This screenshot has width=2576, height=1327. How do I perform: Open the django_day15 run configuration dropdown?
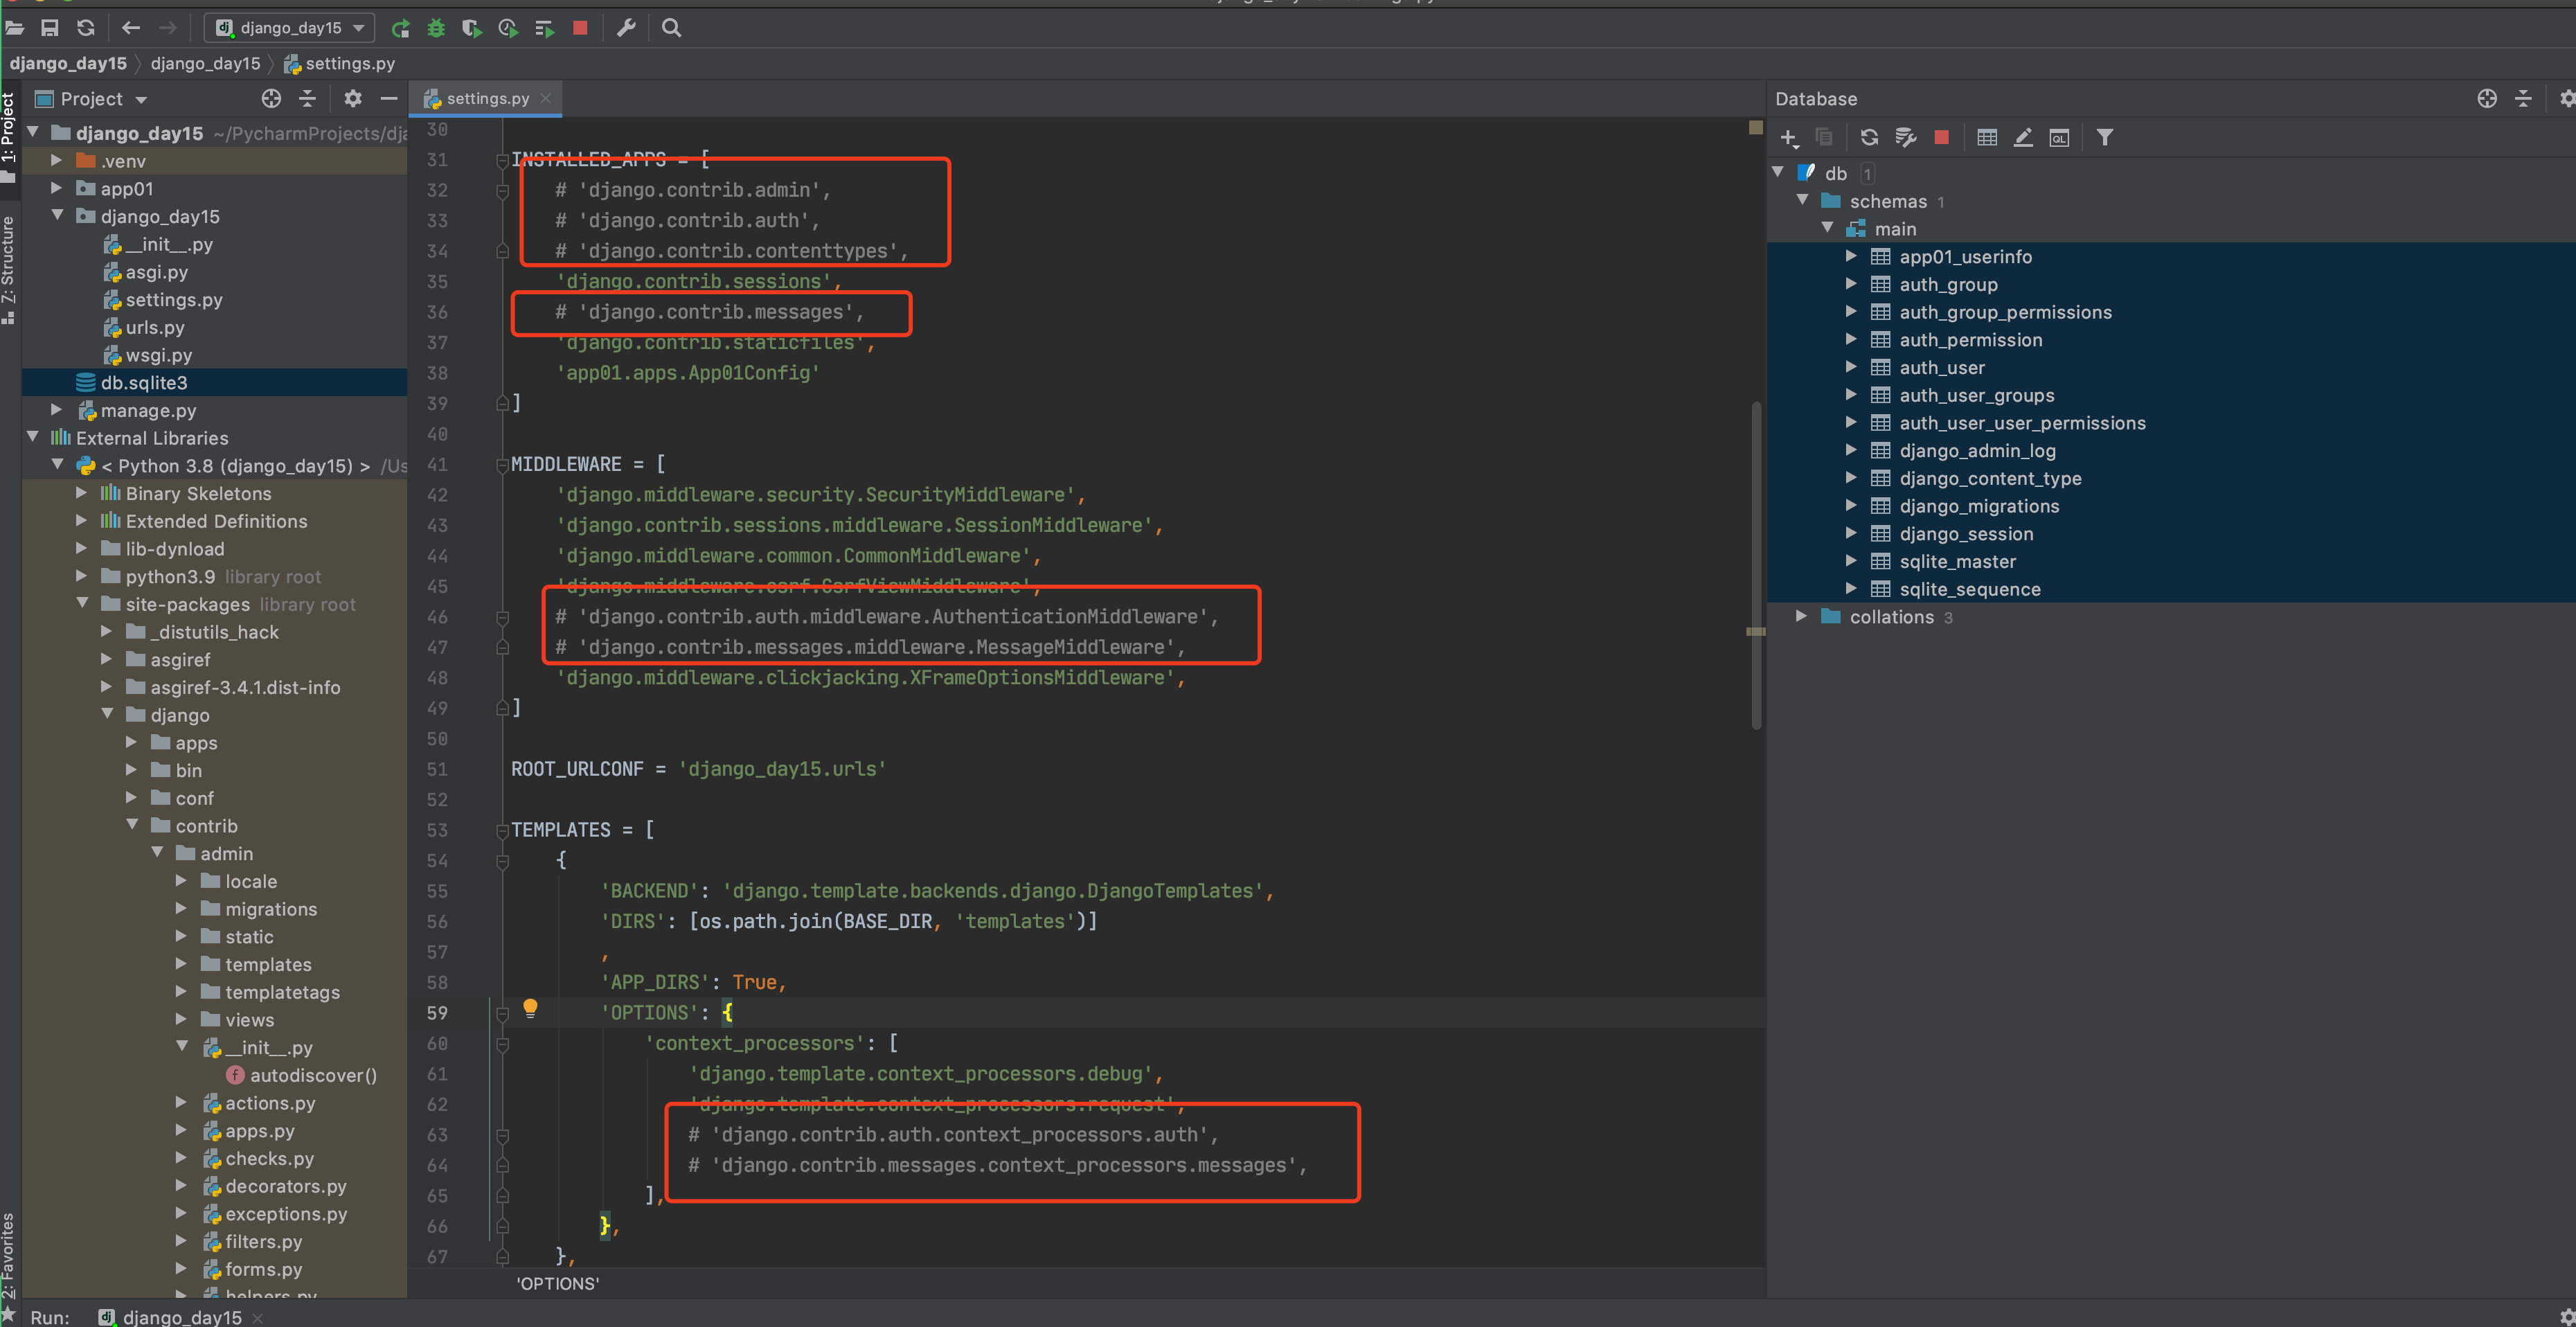[x=290, y=28]
